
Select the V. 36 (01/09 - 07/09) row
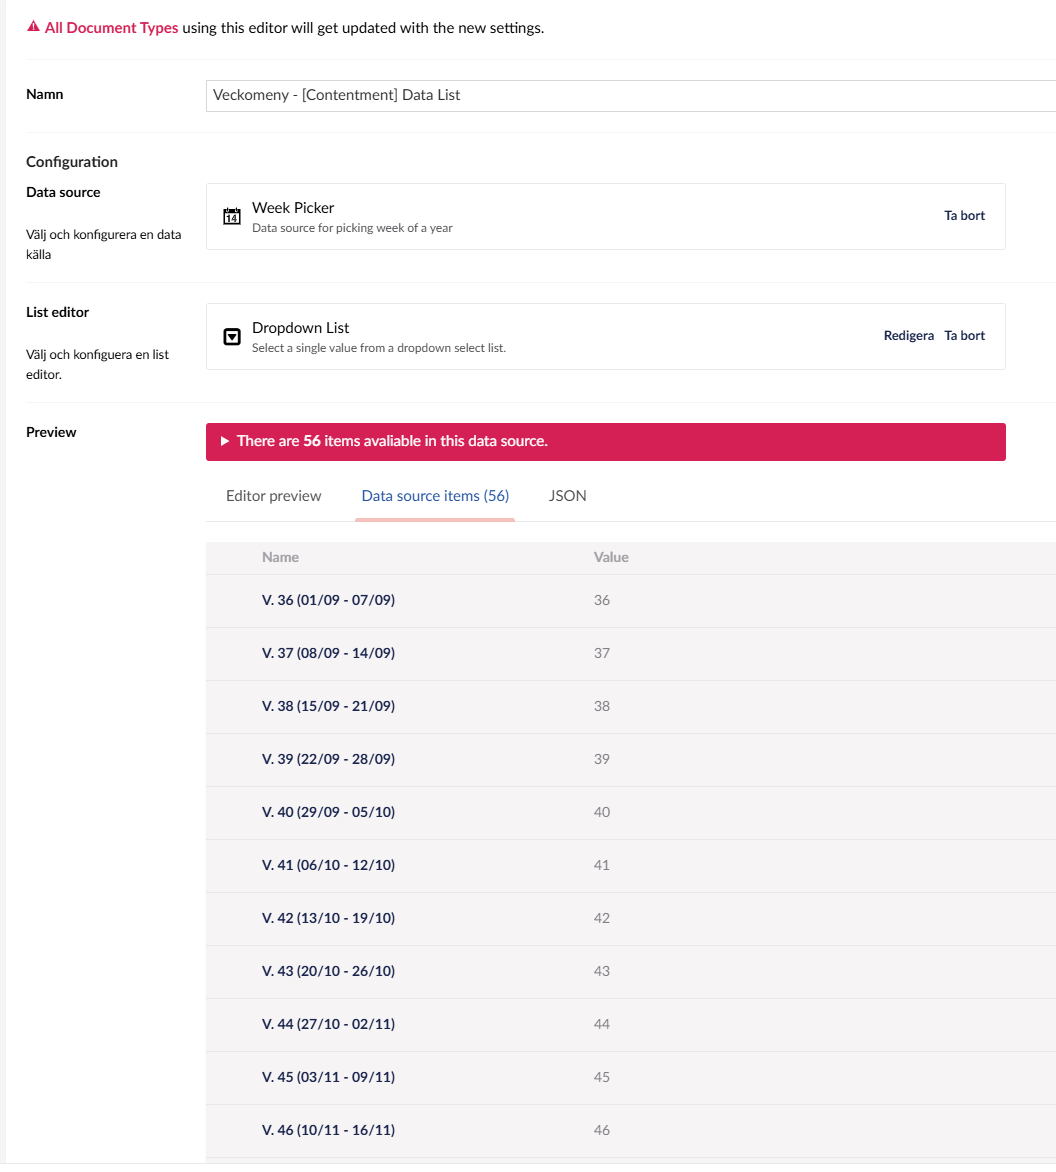[x=328, y=601]
